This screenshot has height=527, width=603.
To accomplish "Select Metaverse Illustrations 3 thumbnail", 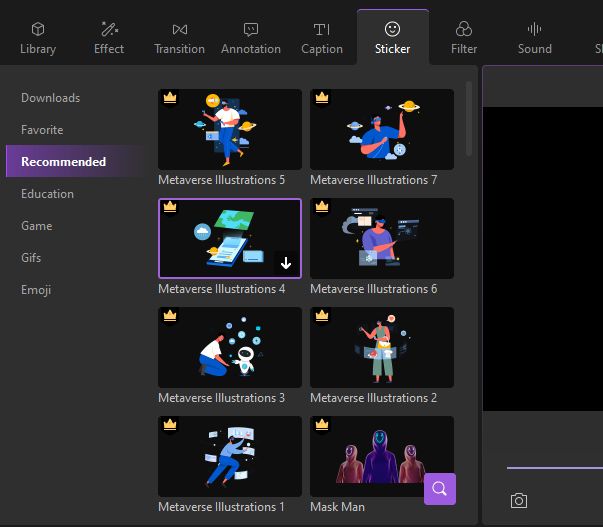I will click(x=230, y=347).
